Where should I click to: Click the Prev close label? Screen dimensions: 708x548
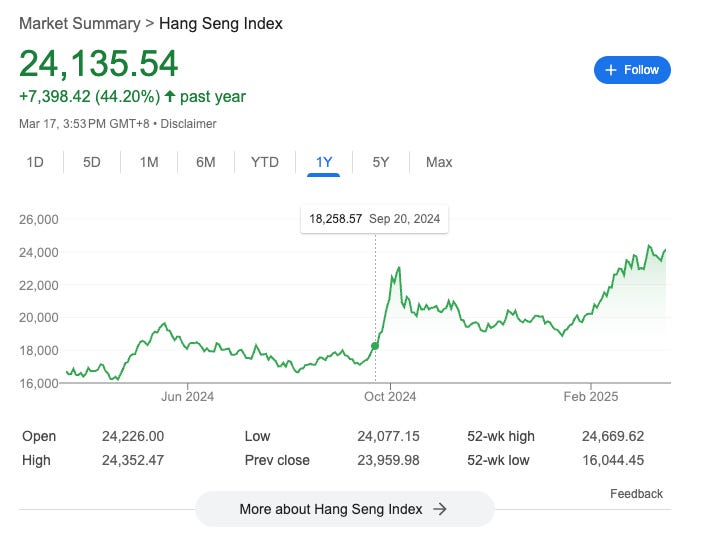point(277,460)
